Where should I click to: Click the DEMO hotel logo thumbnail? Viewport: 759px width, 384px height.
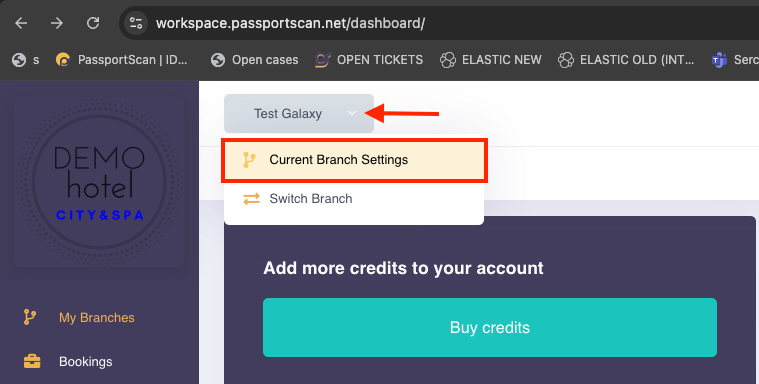click(100, 182)
